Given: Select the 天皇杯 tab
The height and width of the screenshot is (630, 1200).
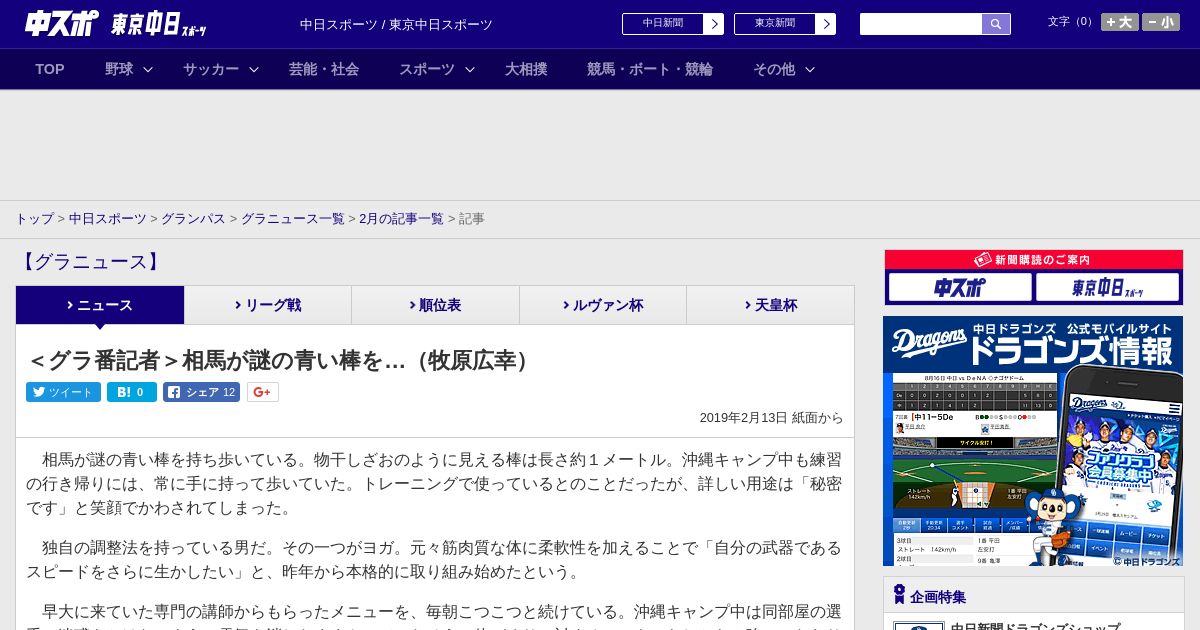Looking at the screenshot, I should point(770,305).
